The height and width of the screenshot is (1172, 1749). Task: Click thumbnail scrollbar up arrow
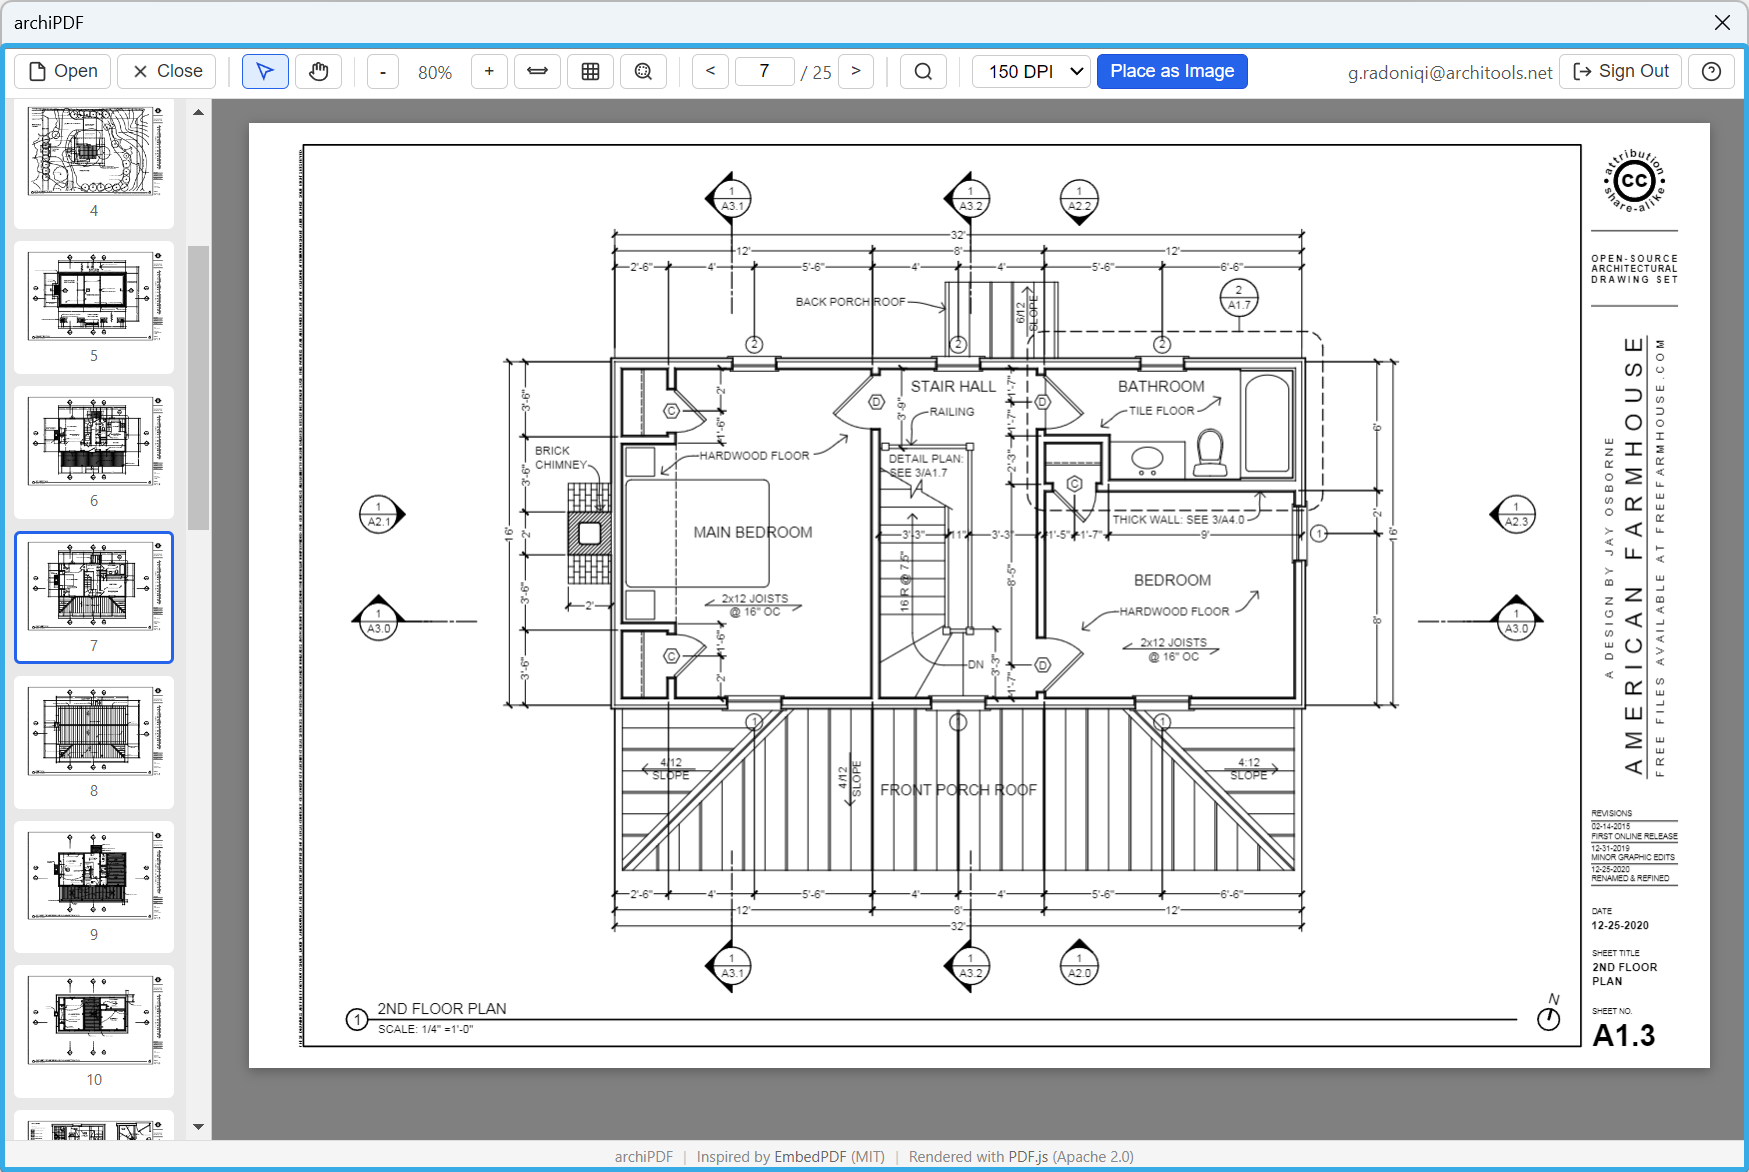[198, 112]
